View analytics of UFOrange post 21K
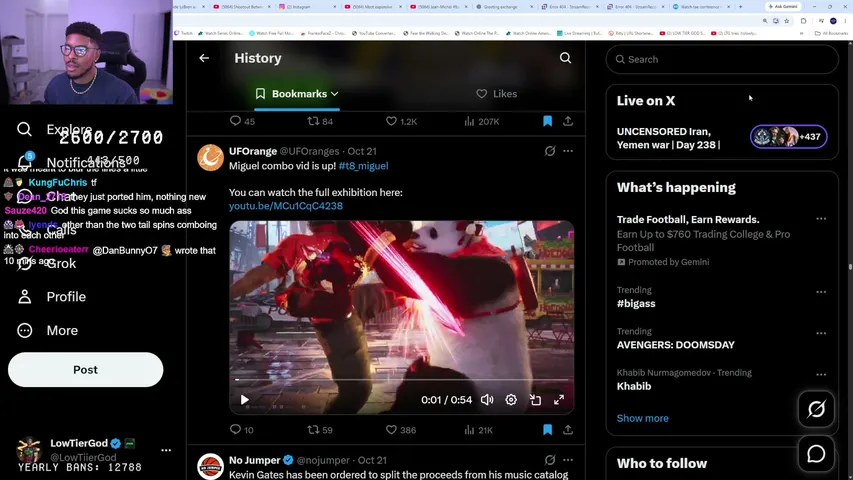Image resolution: width=853 pixels, height=480 pixels. pos(479,429)
